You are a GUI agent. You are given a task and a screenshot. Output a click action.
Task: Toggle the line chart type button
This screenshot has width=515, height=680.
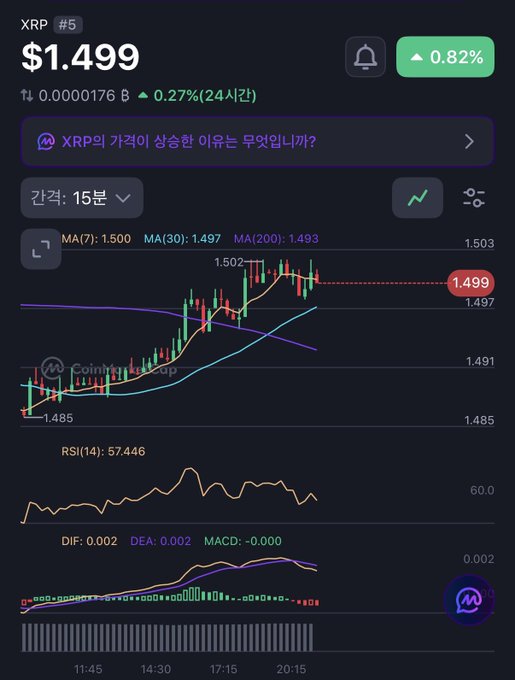click(x=417, y=198)
